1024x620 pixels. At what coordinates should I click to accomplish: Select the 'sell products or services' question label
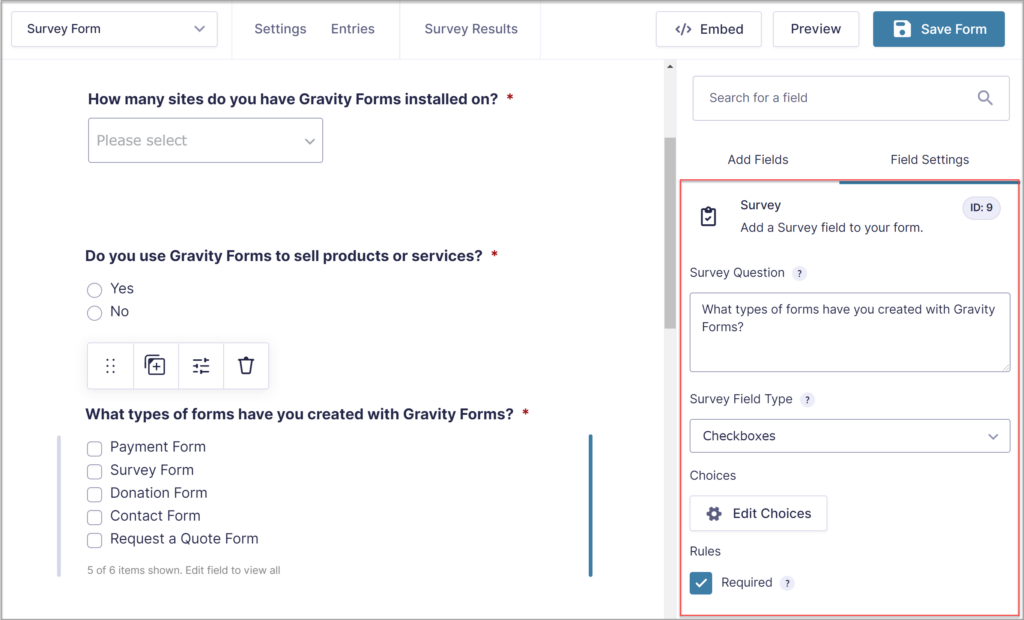pyautogui.click(x=283, y=256)
